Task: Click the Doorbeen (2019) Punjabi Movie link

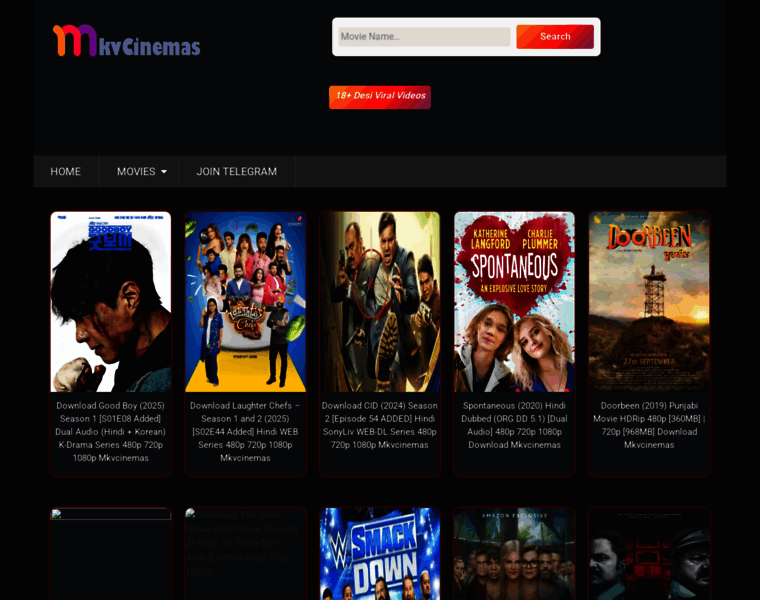Action: (x=649, y=425)
